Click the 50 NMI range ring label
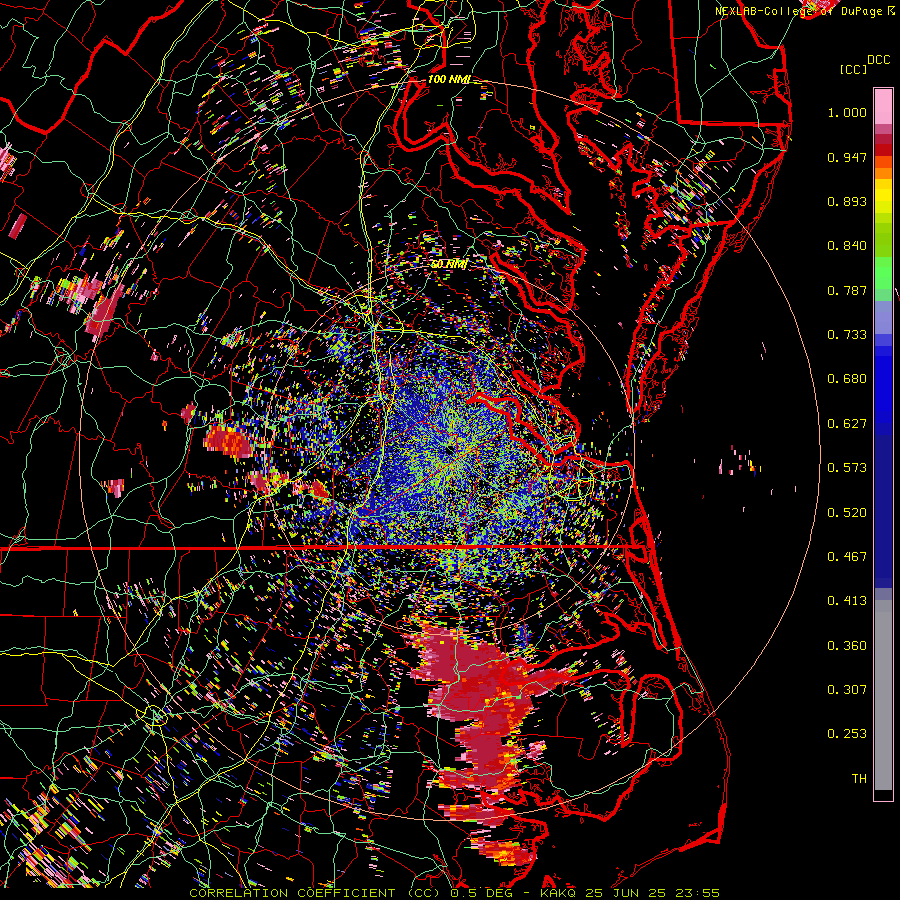Viewport: 900px width, 900px height. (449, 265)
